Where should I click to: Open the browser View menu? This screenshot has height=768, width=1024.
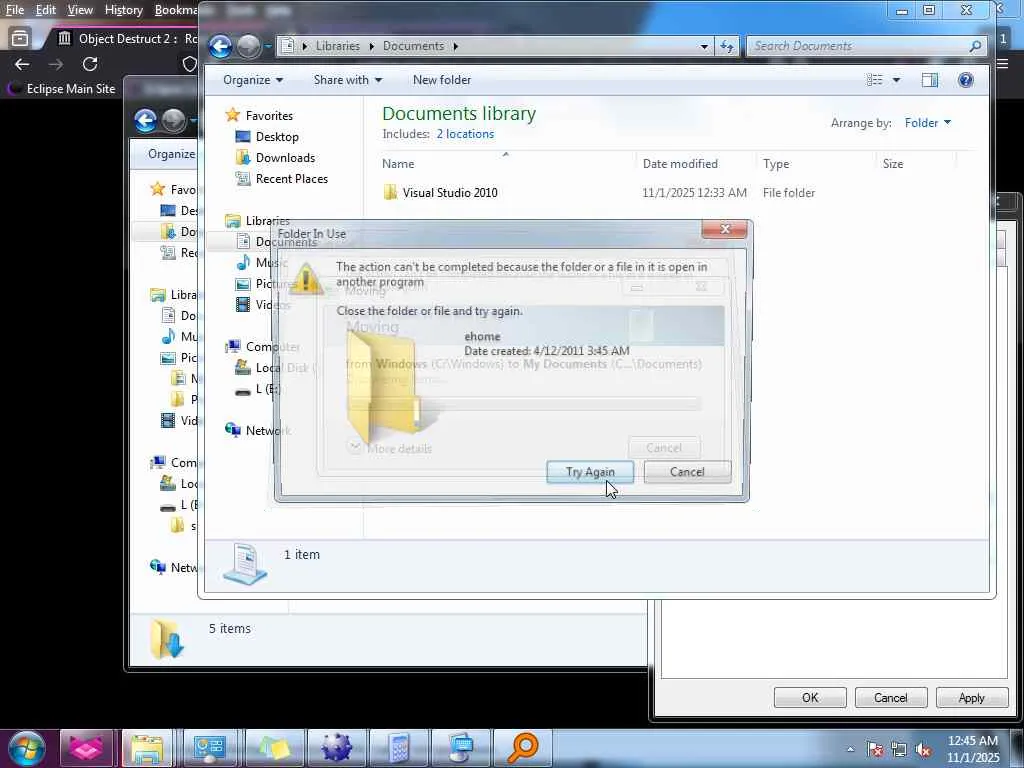(x=80, y=10)
